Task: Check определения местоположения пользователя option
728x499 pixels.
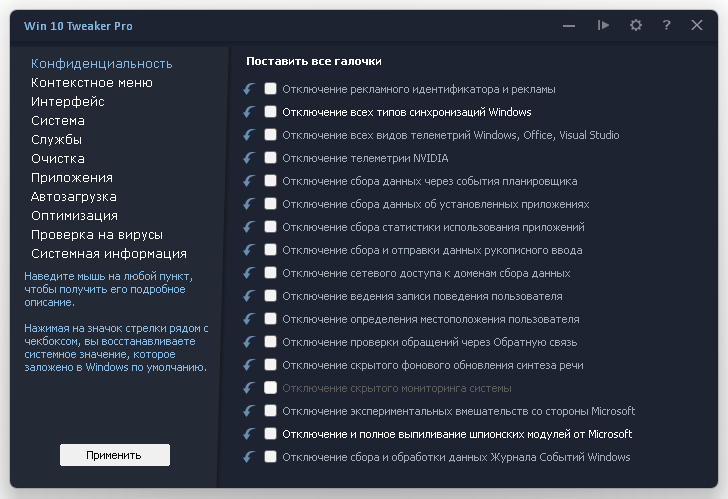Action: [x=270, y=318]
